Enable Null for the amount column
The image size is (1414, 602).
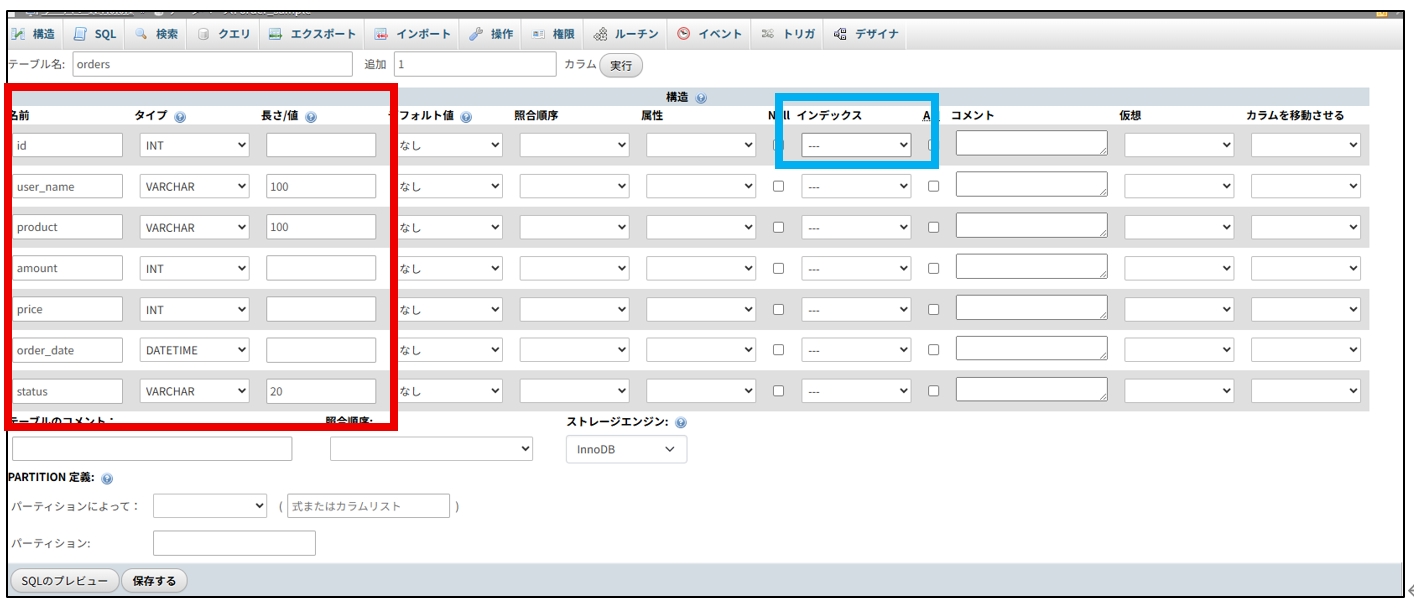click(779, 268)
